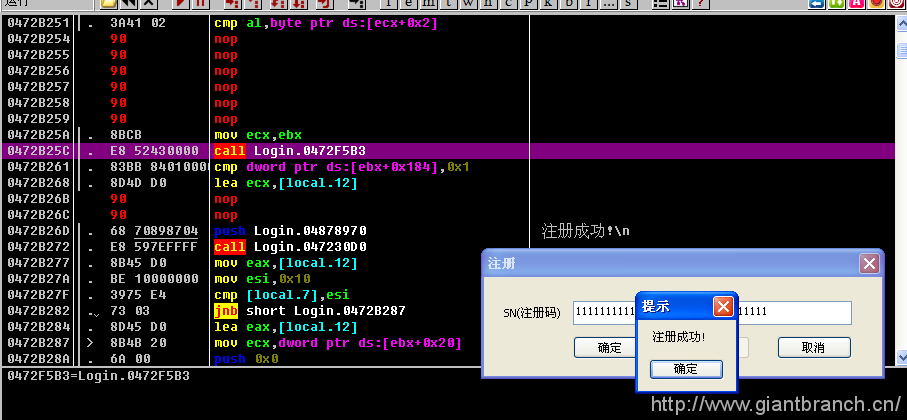Click address 0472B272
The image size is (907, 420).
[38, 247]
